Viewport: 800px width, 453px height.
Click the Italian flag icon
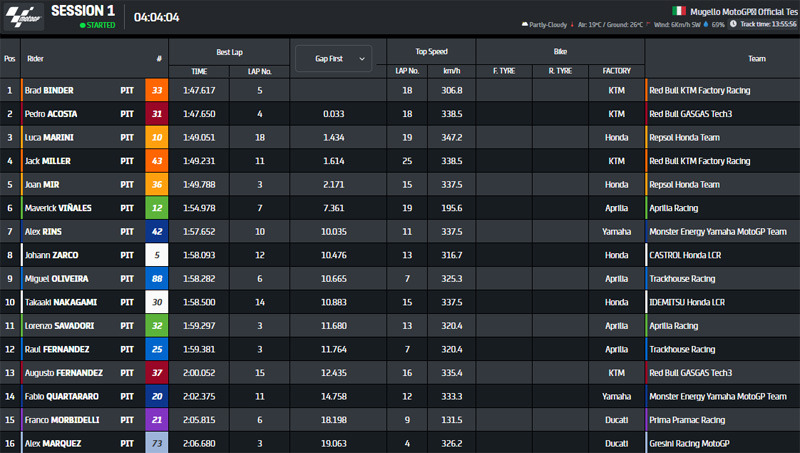tap(679, 10)
